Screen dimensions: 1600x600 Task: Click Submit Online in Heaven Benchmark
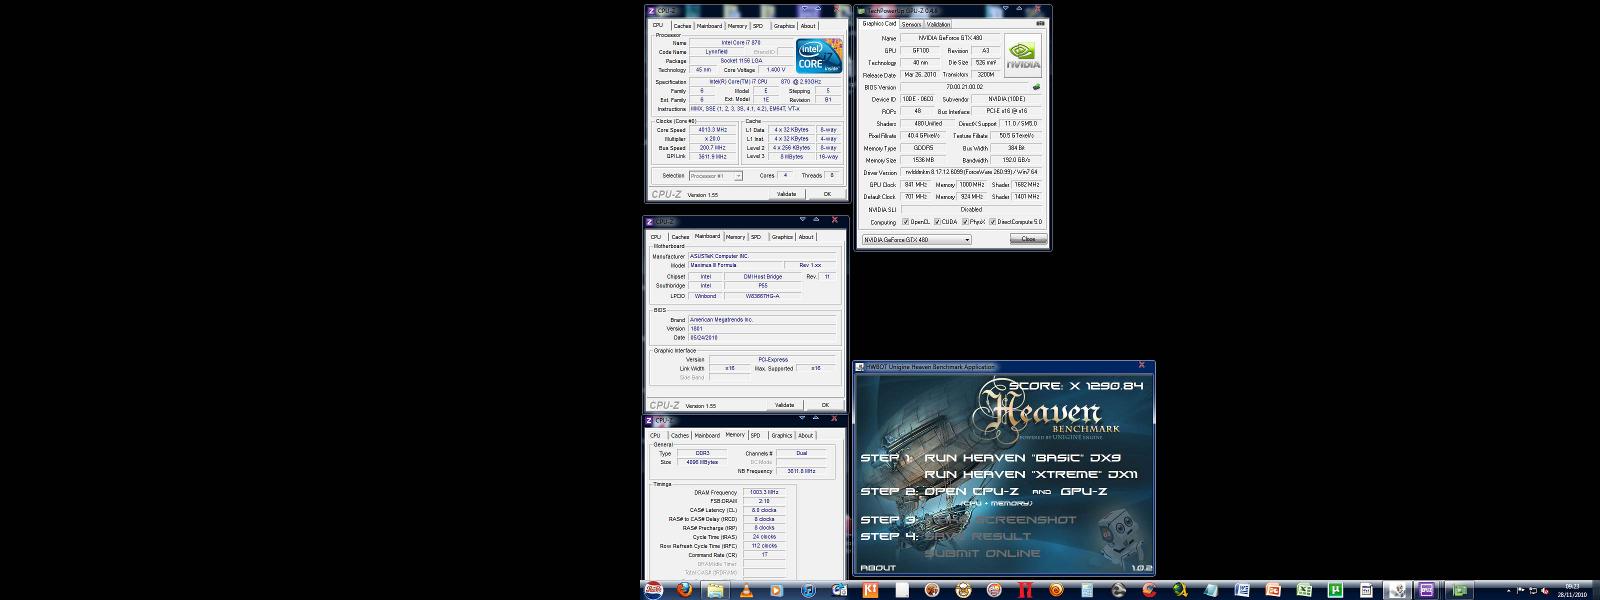[982, 553]
